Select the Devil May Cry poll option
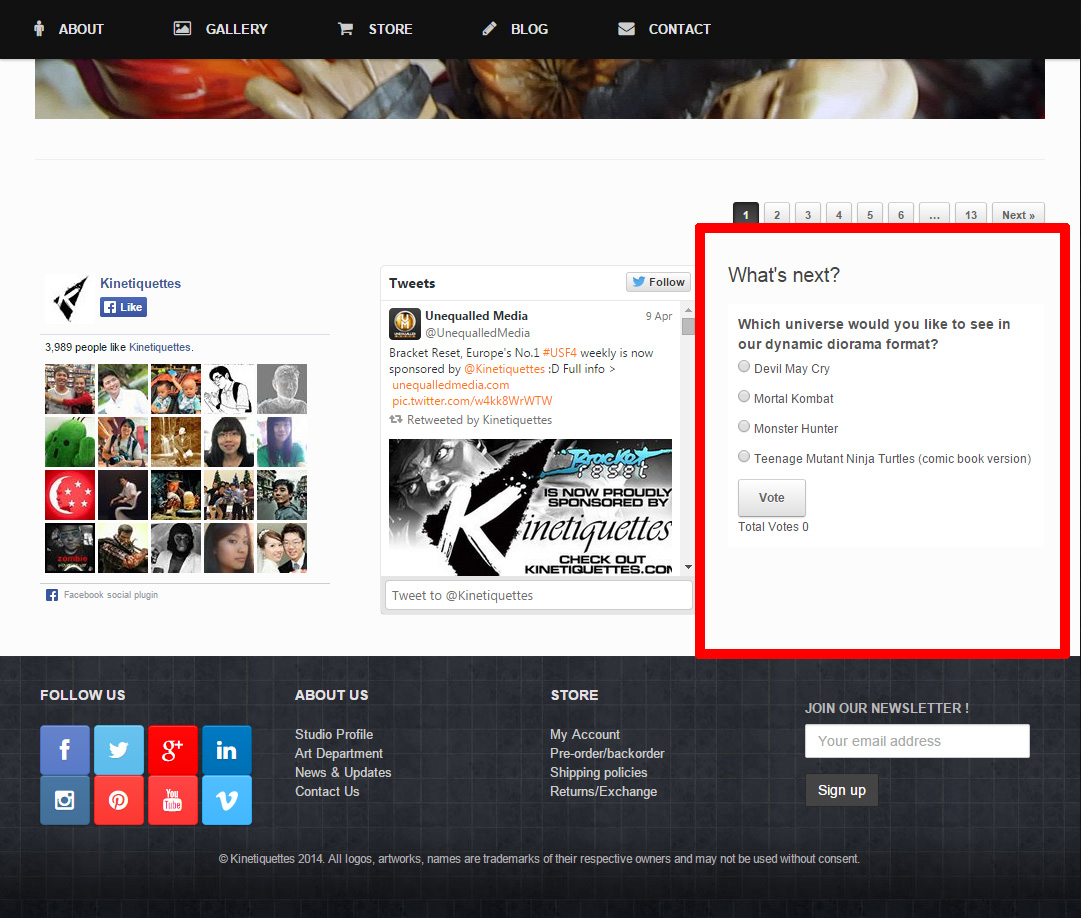This screenshot has width=1081, height=918. [744, 367]
